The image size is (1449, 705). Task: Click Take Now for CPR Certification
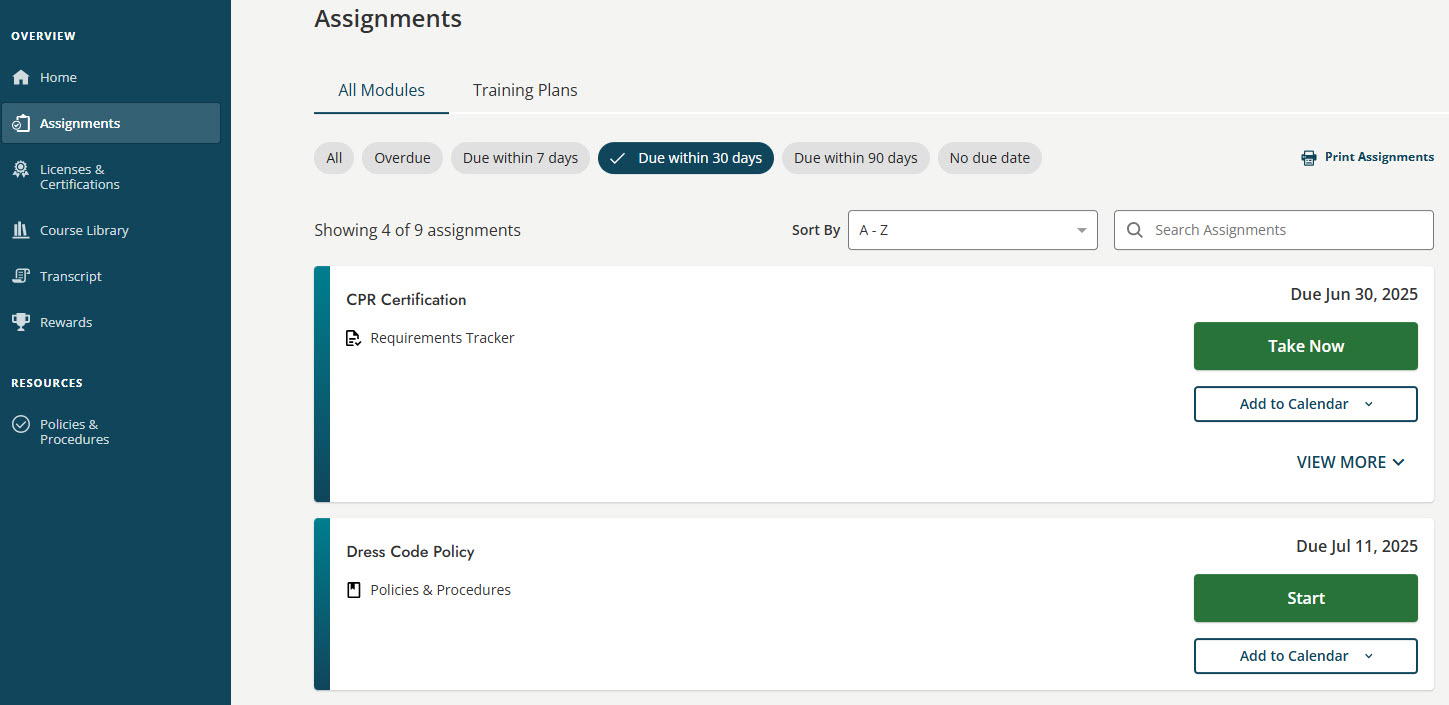pos(1305,345)
